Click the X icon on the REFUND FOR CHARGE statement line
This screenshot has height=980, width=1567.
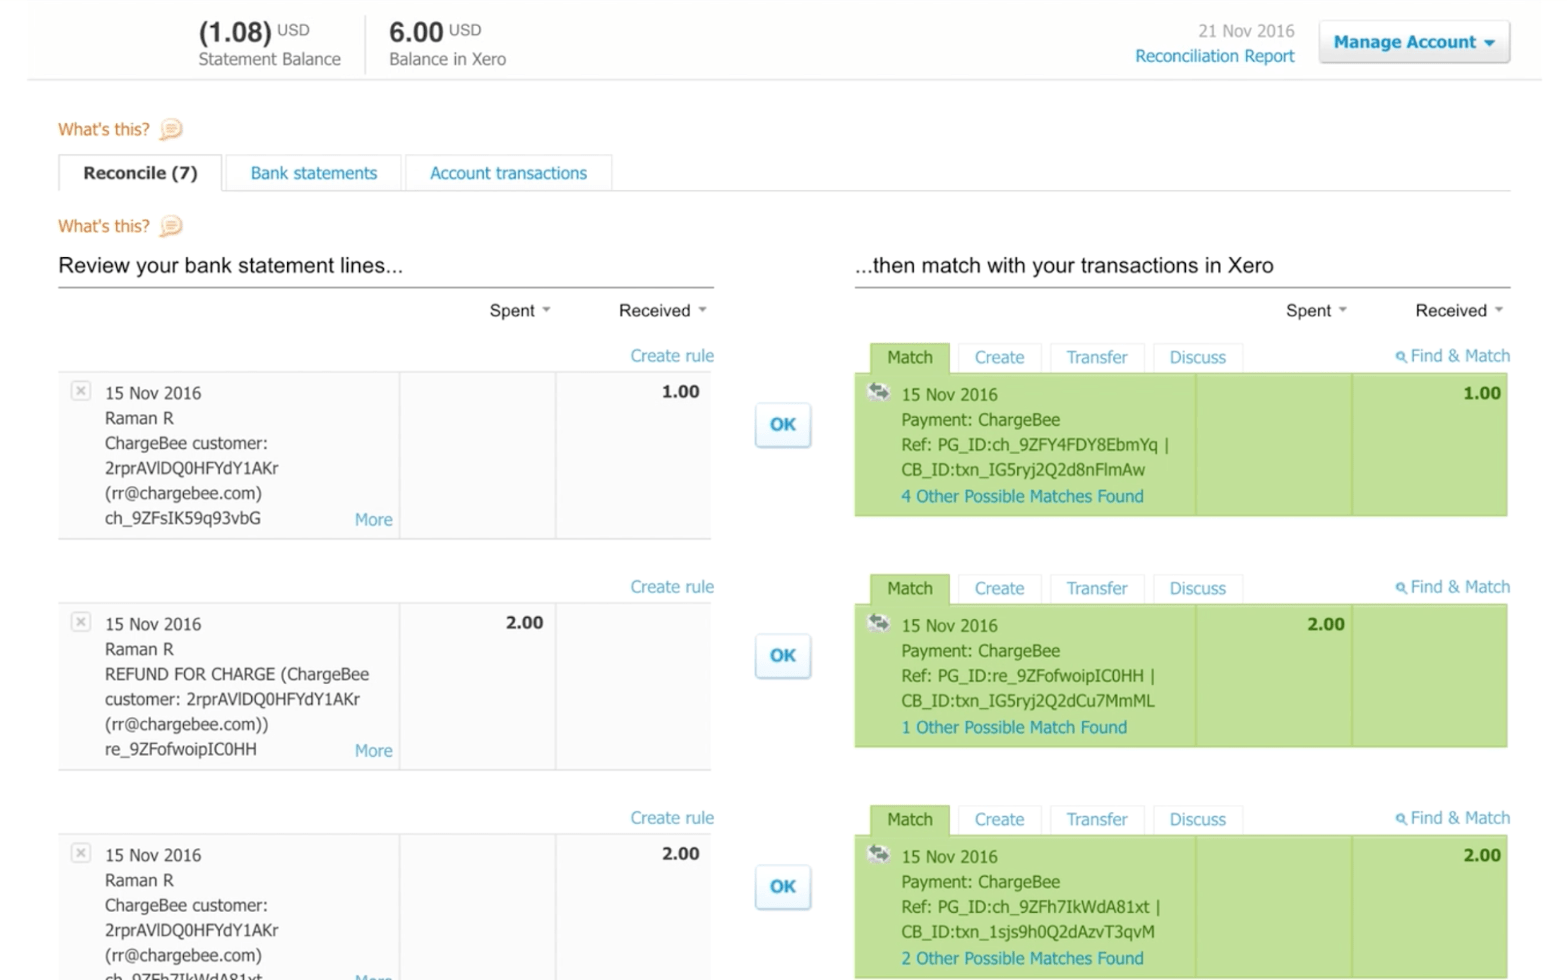coord(80,622)
